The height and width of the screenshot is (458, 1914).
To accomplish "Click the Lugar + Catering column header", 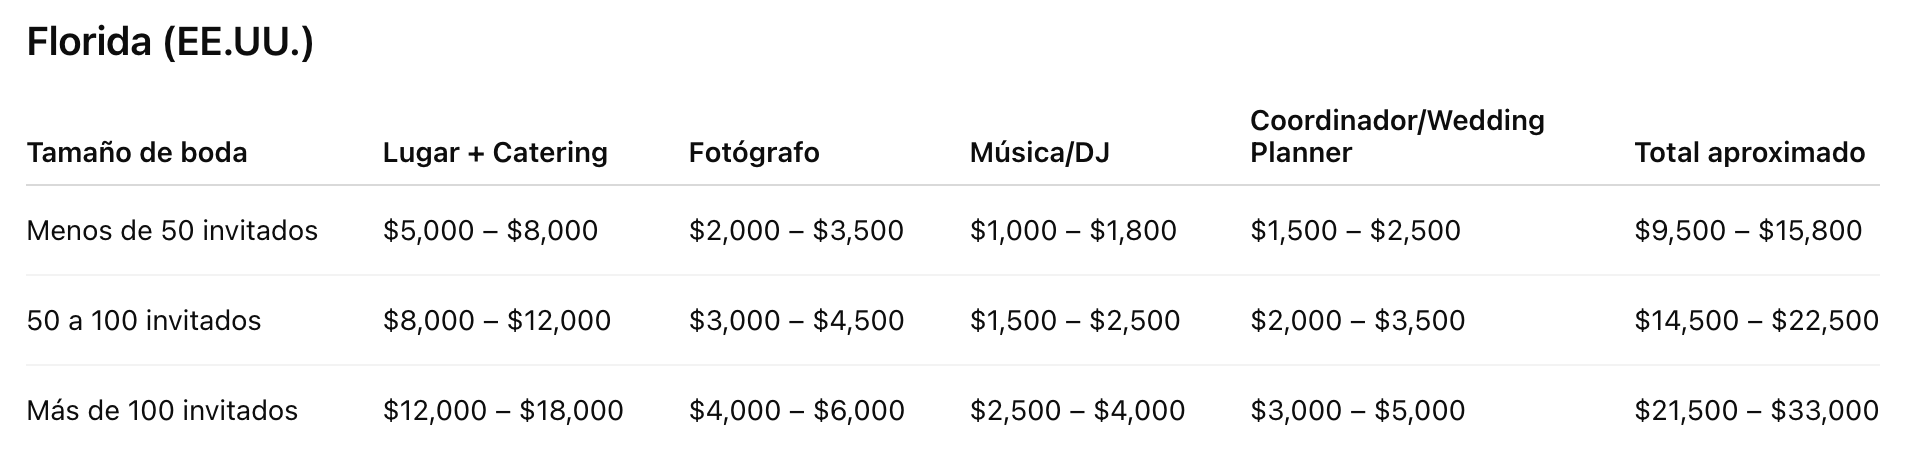I will (x=495, y=153).
